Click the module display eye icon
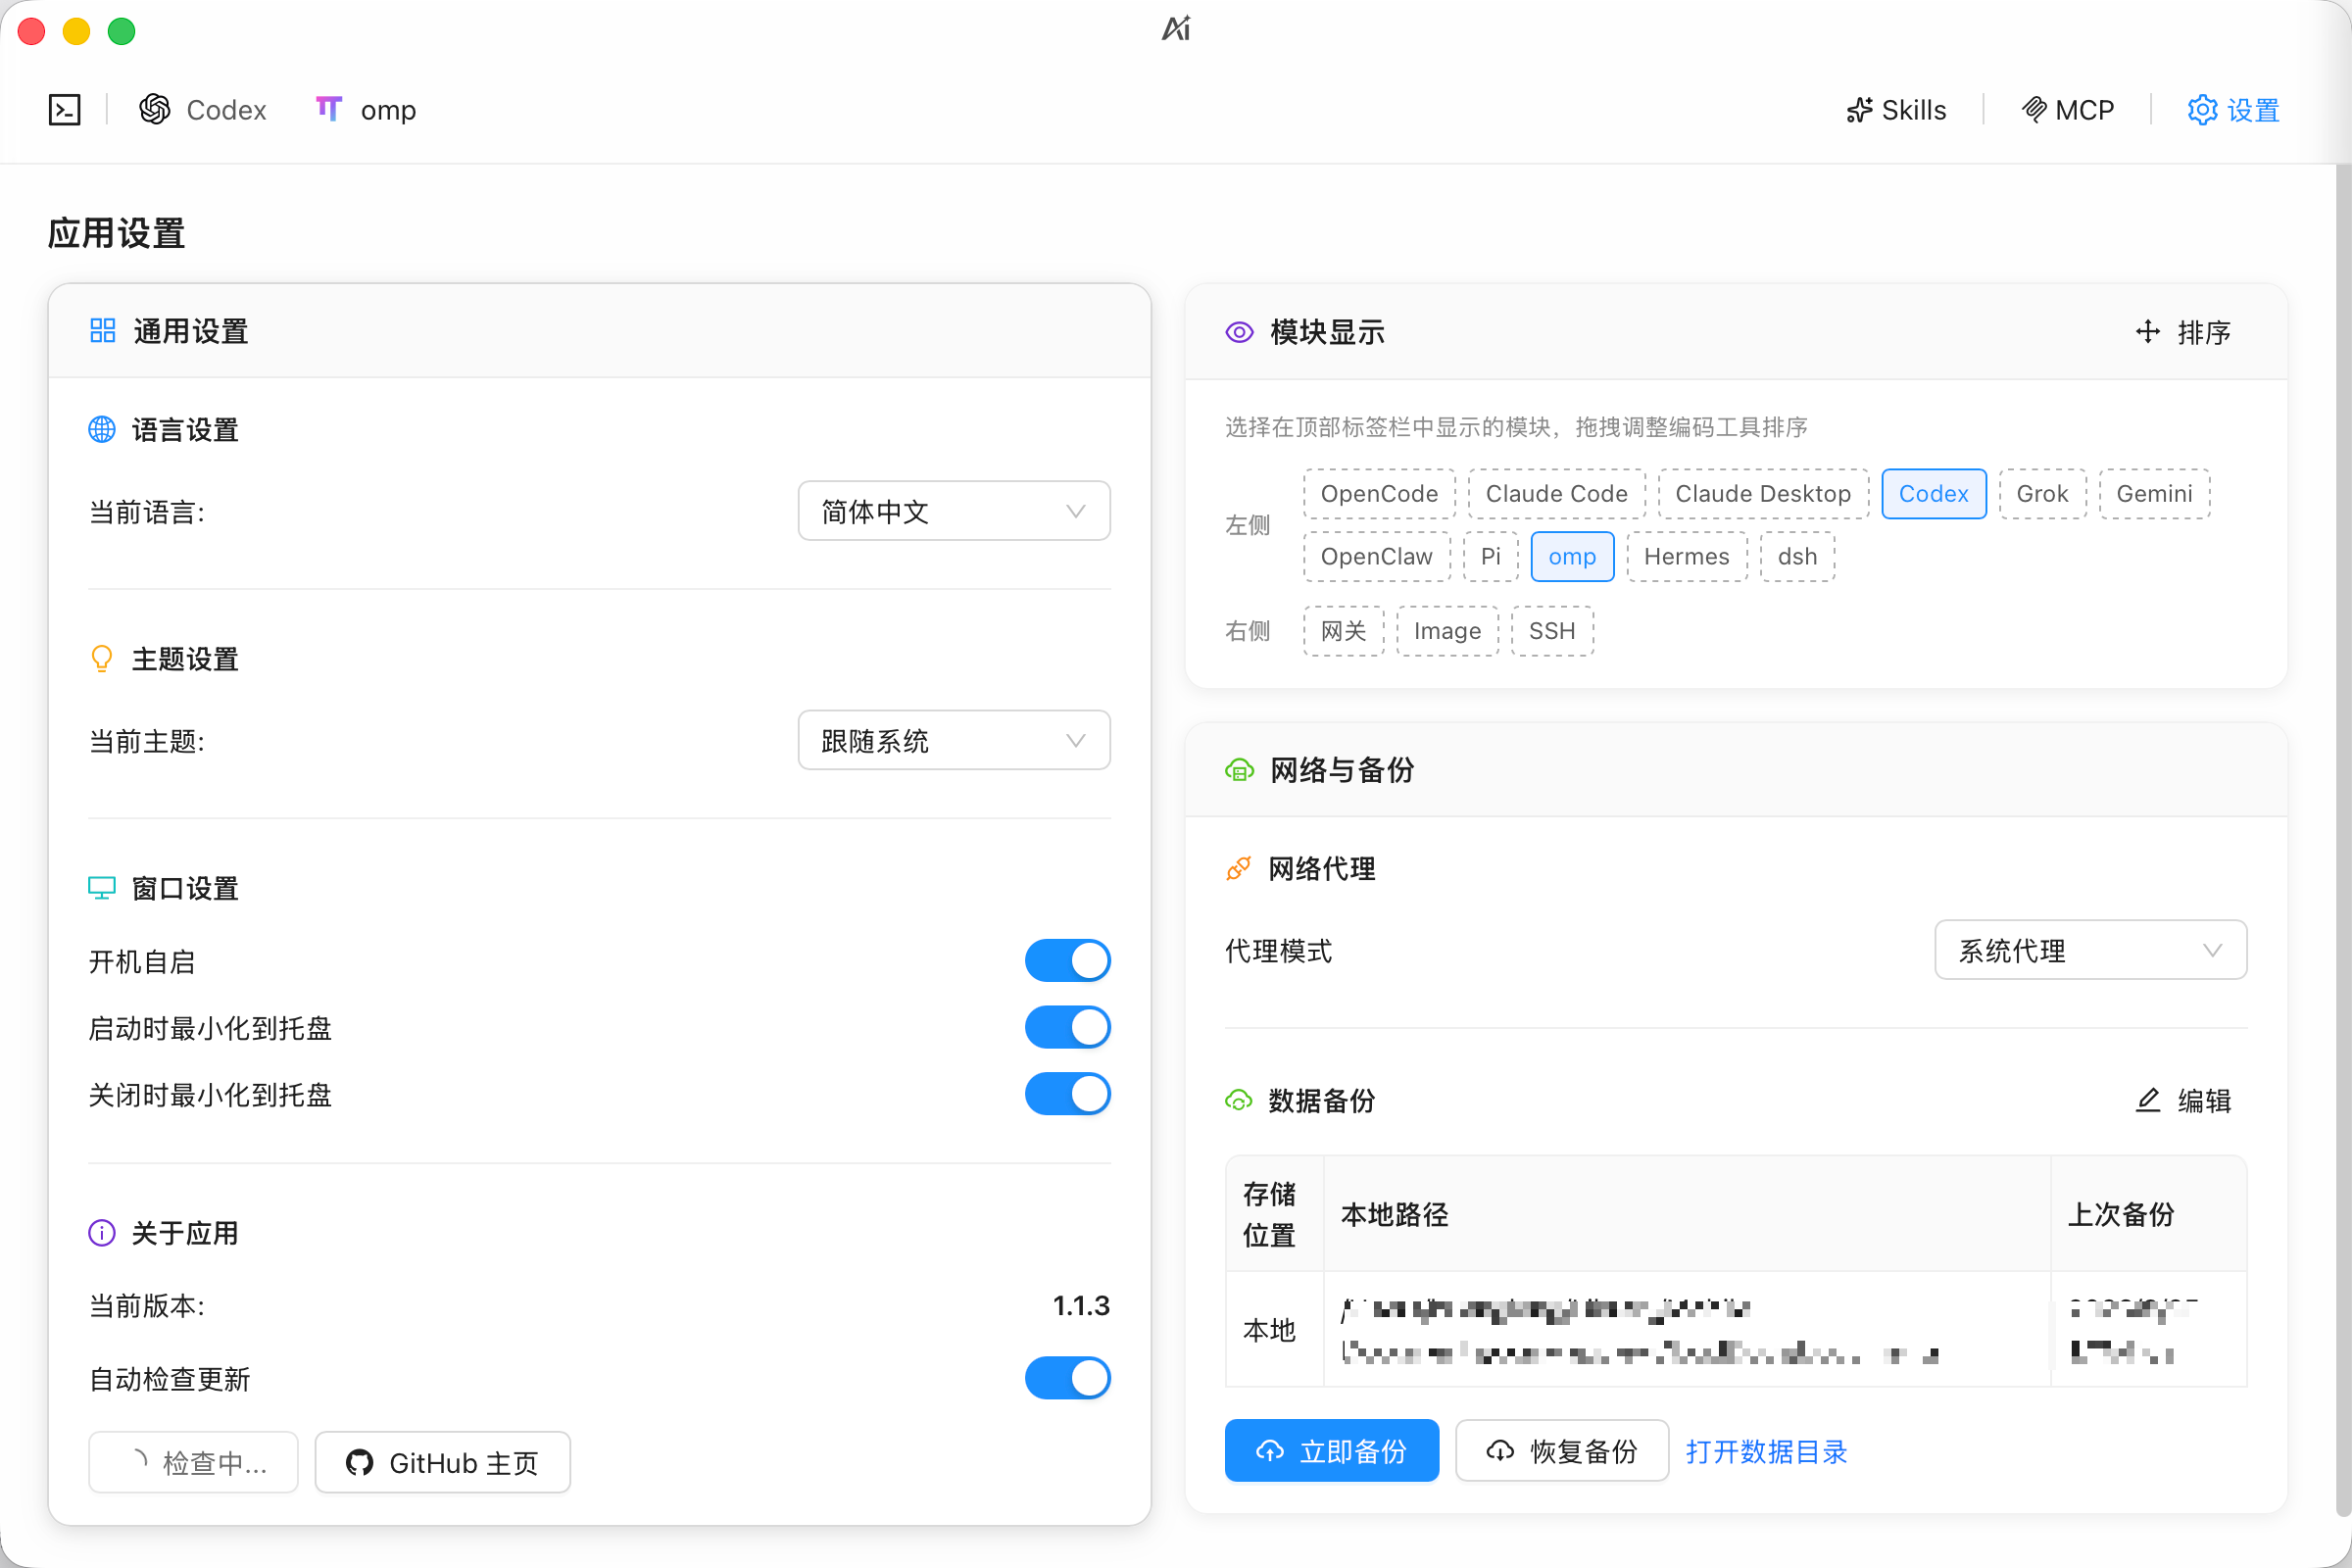Viewport: 2352px width, 1568px height. (x=1239, y=332)
